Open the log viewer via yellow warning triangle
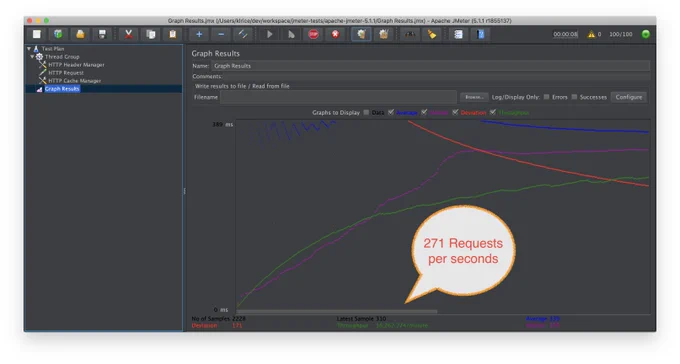 click(591, 34)
